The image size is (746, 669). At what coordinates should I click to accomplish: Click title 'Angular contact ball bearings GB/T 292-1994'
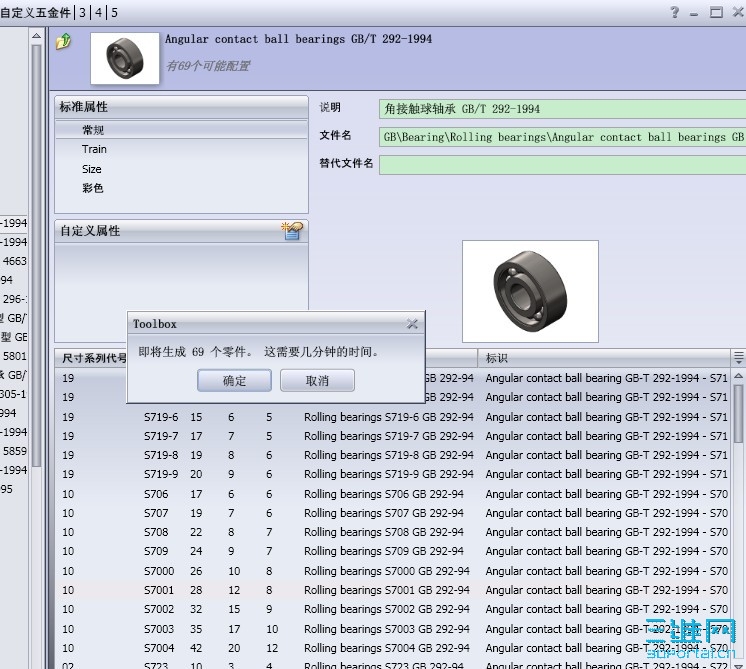(298, 39)
